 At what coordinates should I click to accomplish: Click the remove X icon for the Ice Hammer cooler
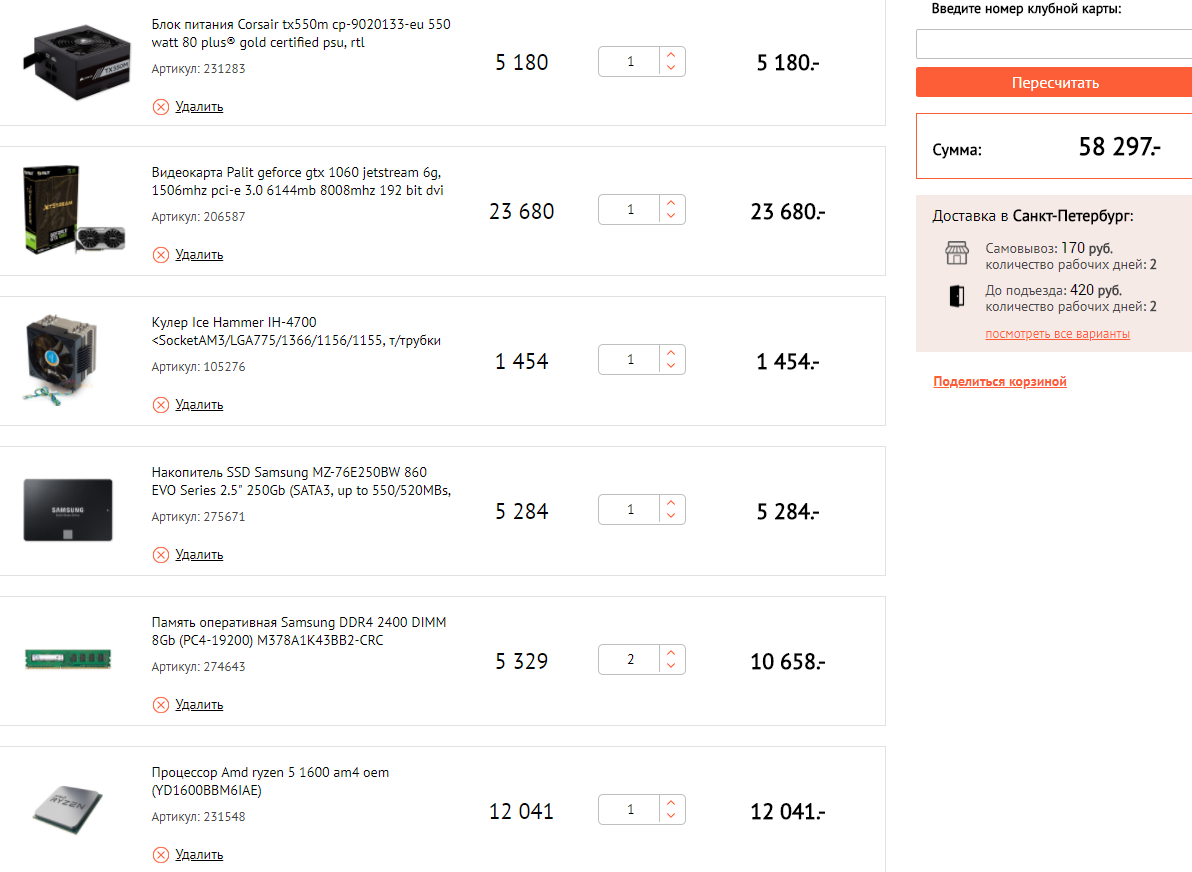(160, 405)
